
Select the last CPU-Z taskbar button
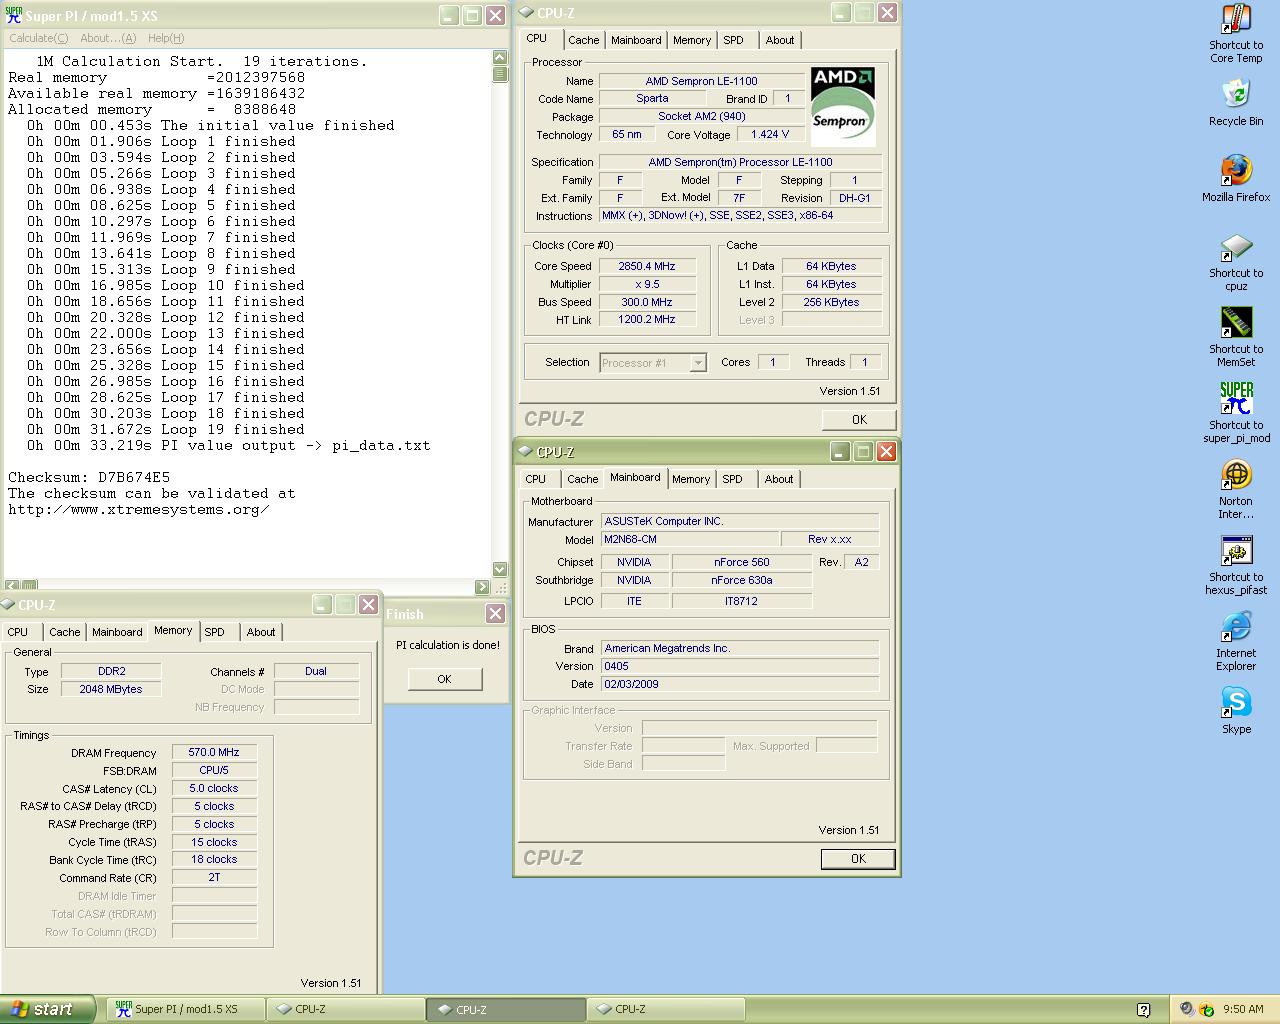tap(665, 1009)
